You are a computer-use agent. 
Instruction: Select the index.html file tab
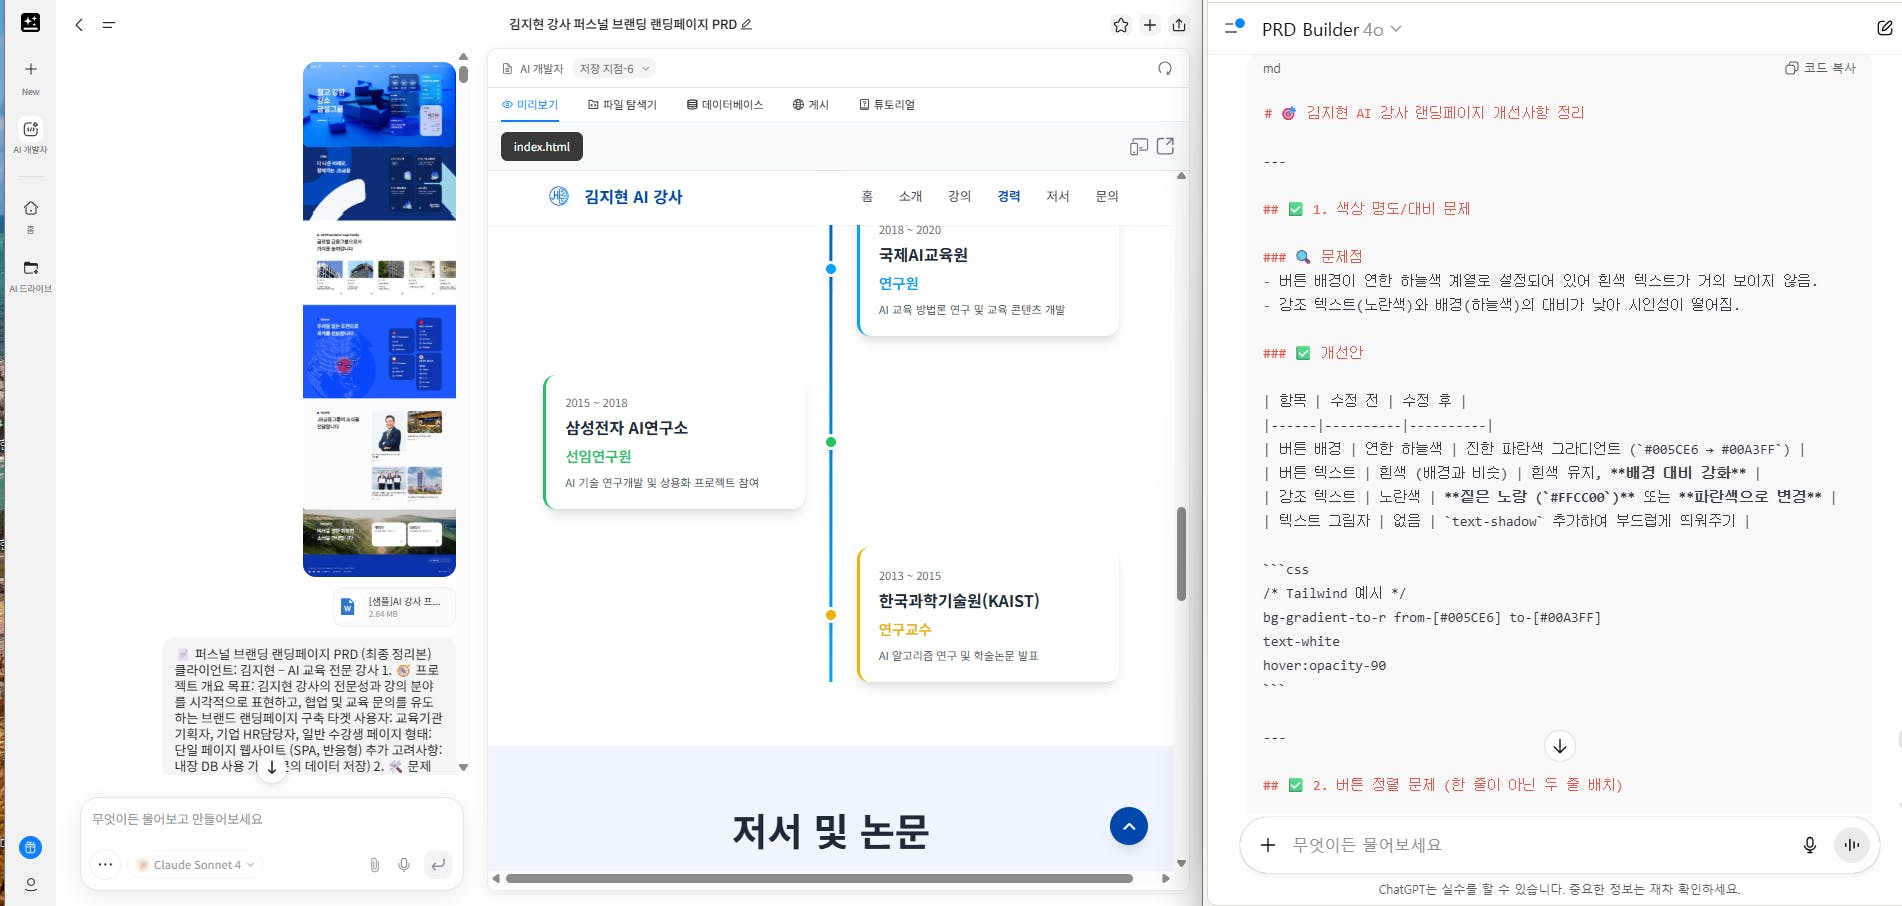(542, 147)
